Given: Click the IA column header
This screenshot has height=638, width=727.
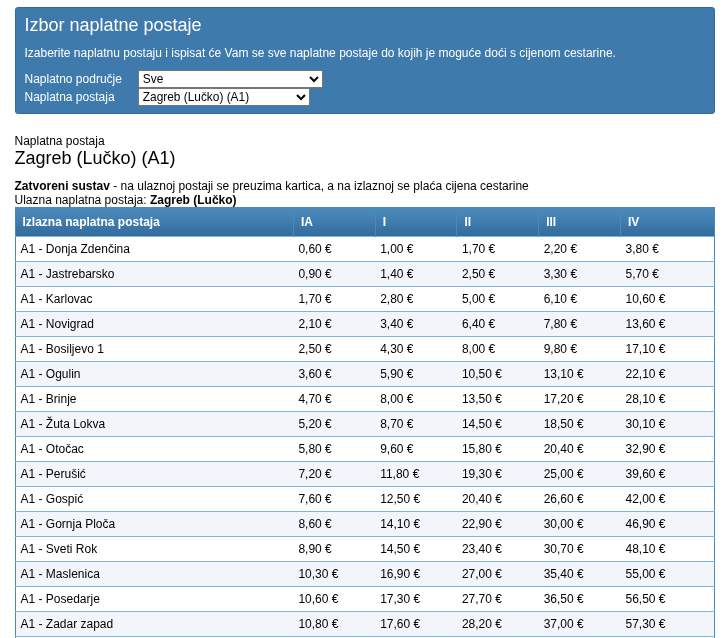Looking at the screenshot, I should (x=307, y=222).
